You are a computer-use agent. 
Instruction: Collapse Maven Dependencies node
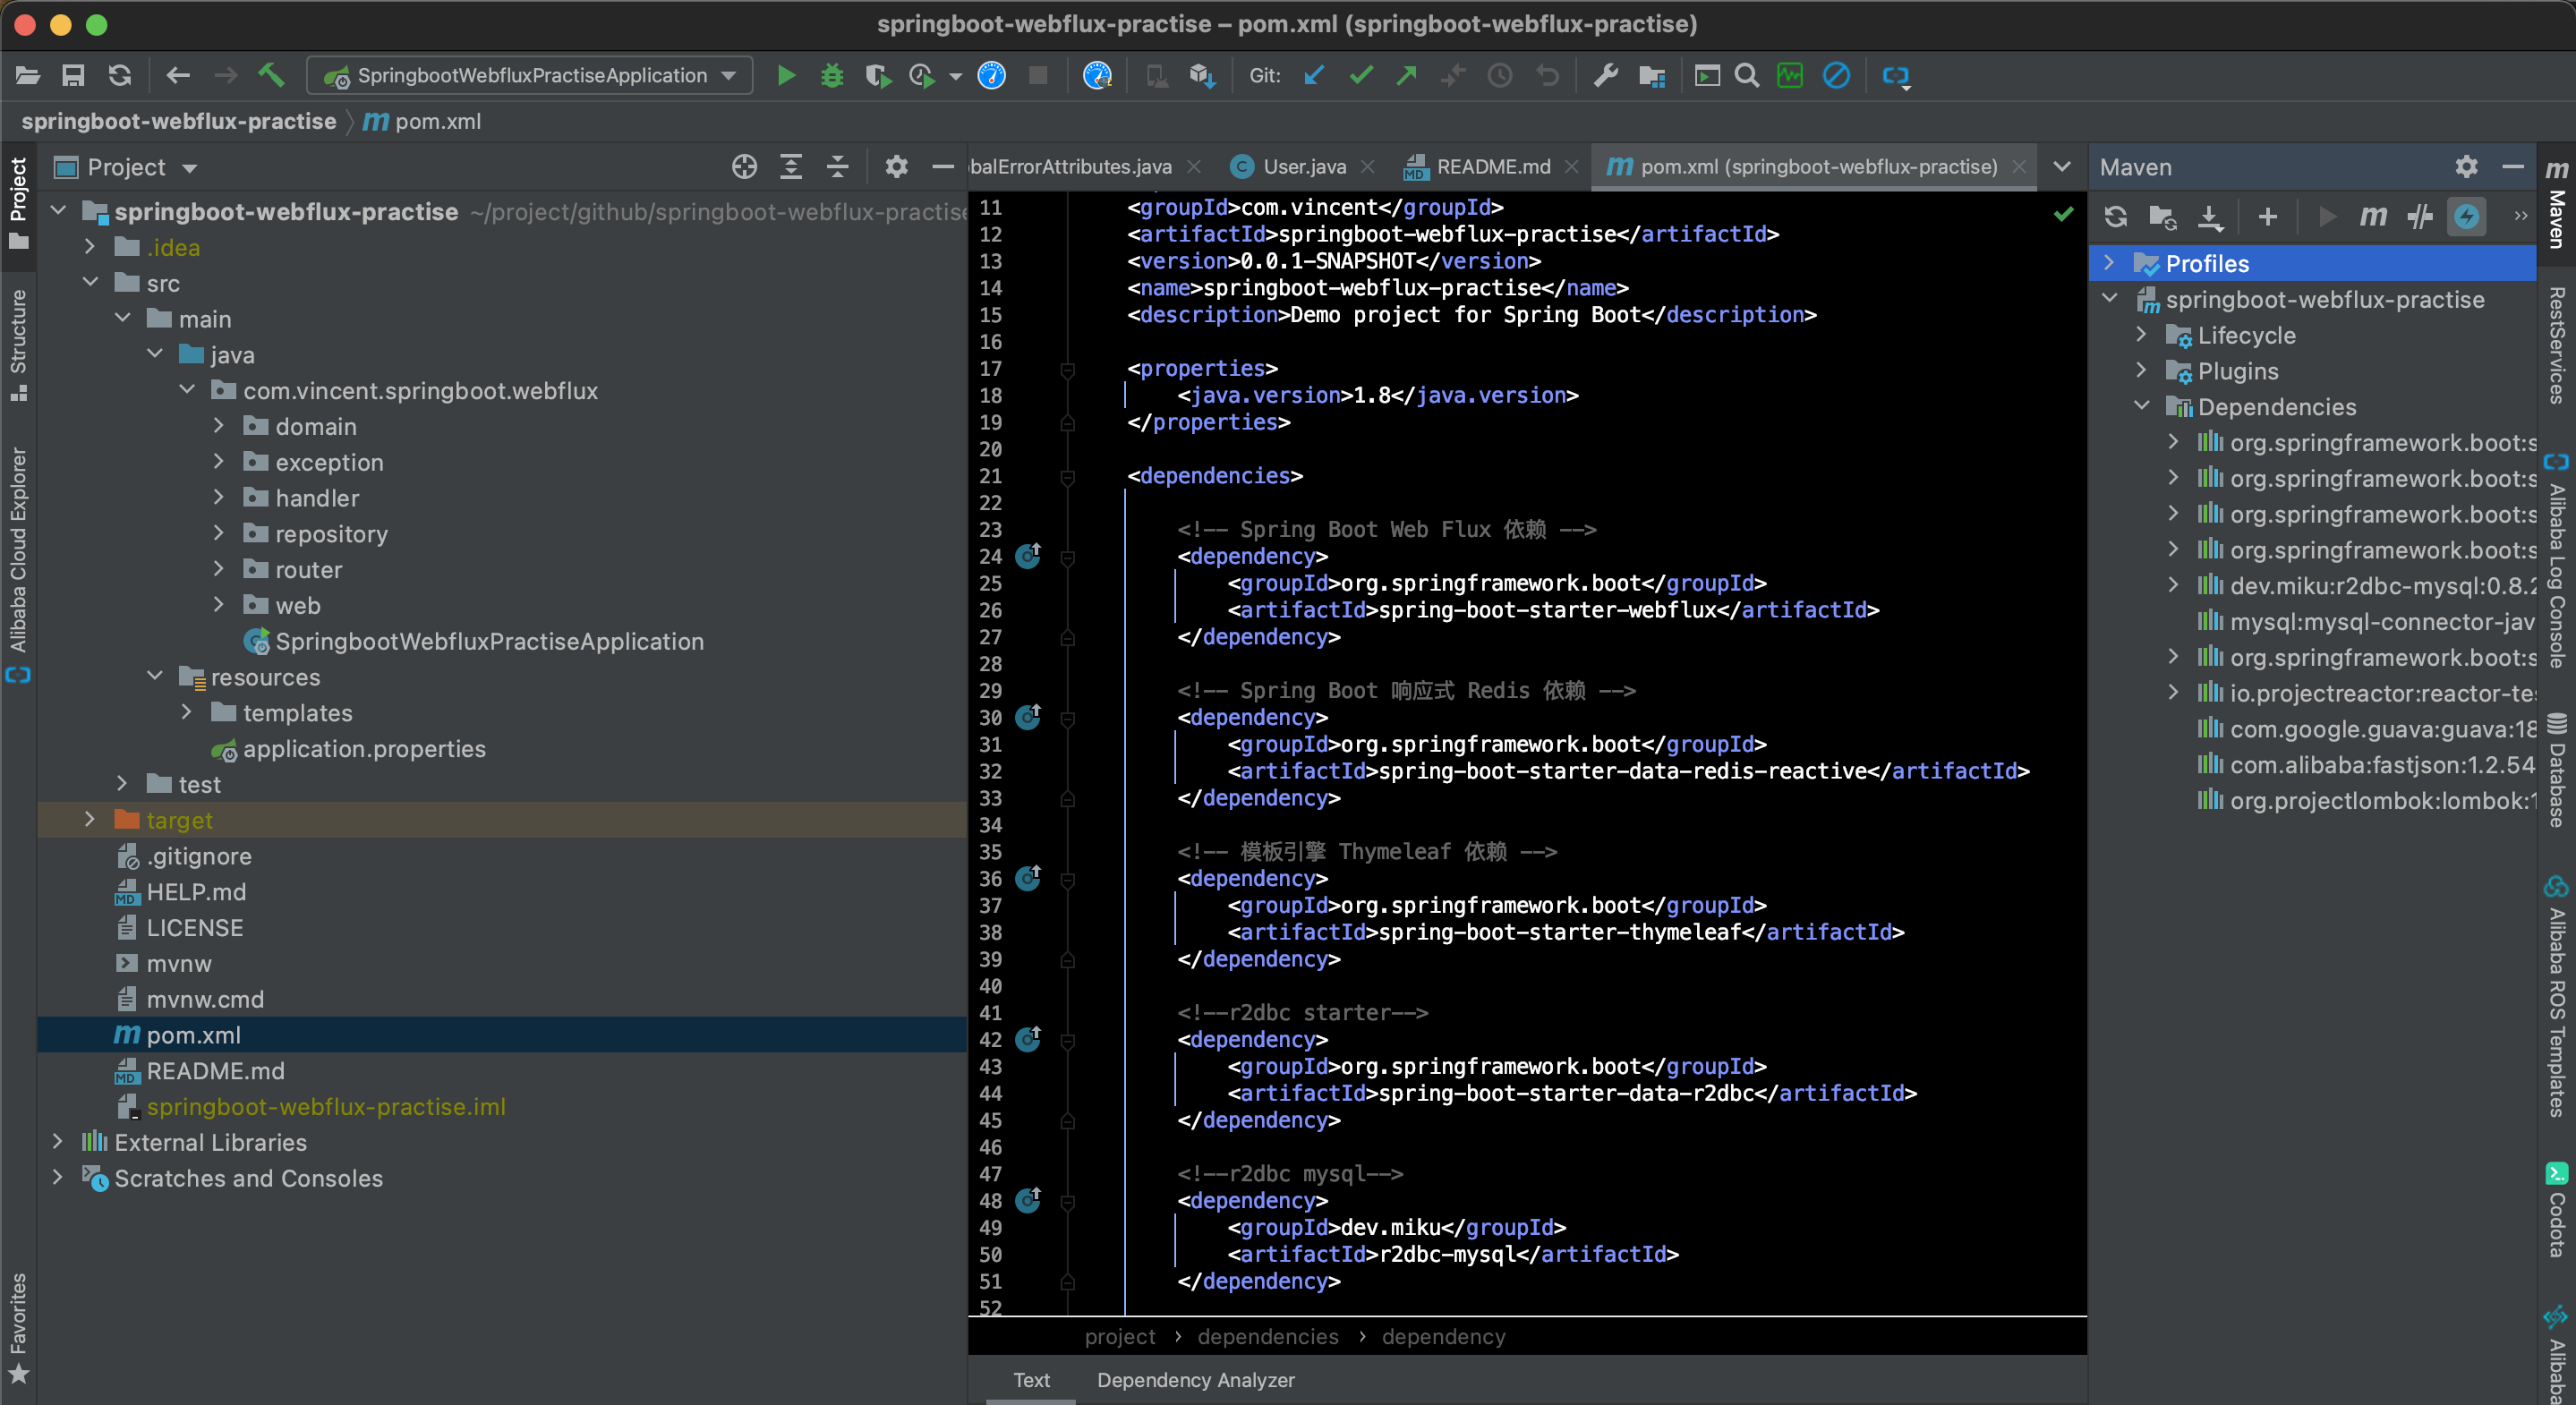point(2141,406)
